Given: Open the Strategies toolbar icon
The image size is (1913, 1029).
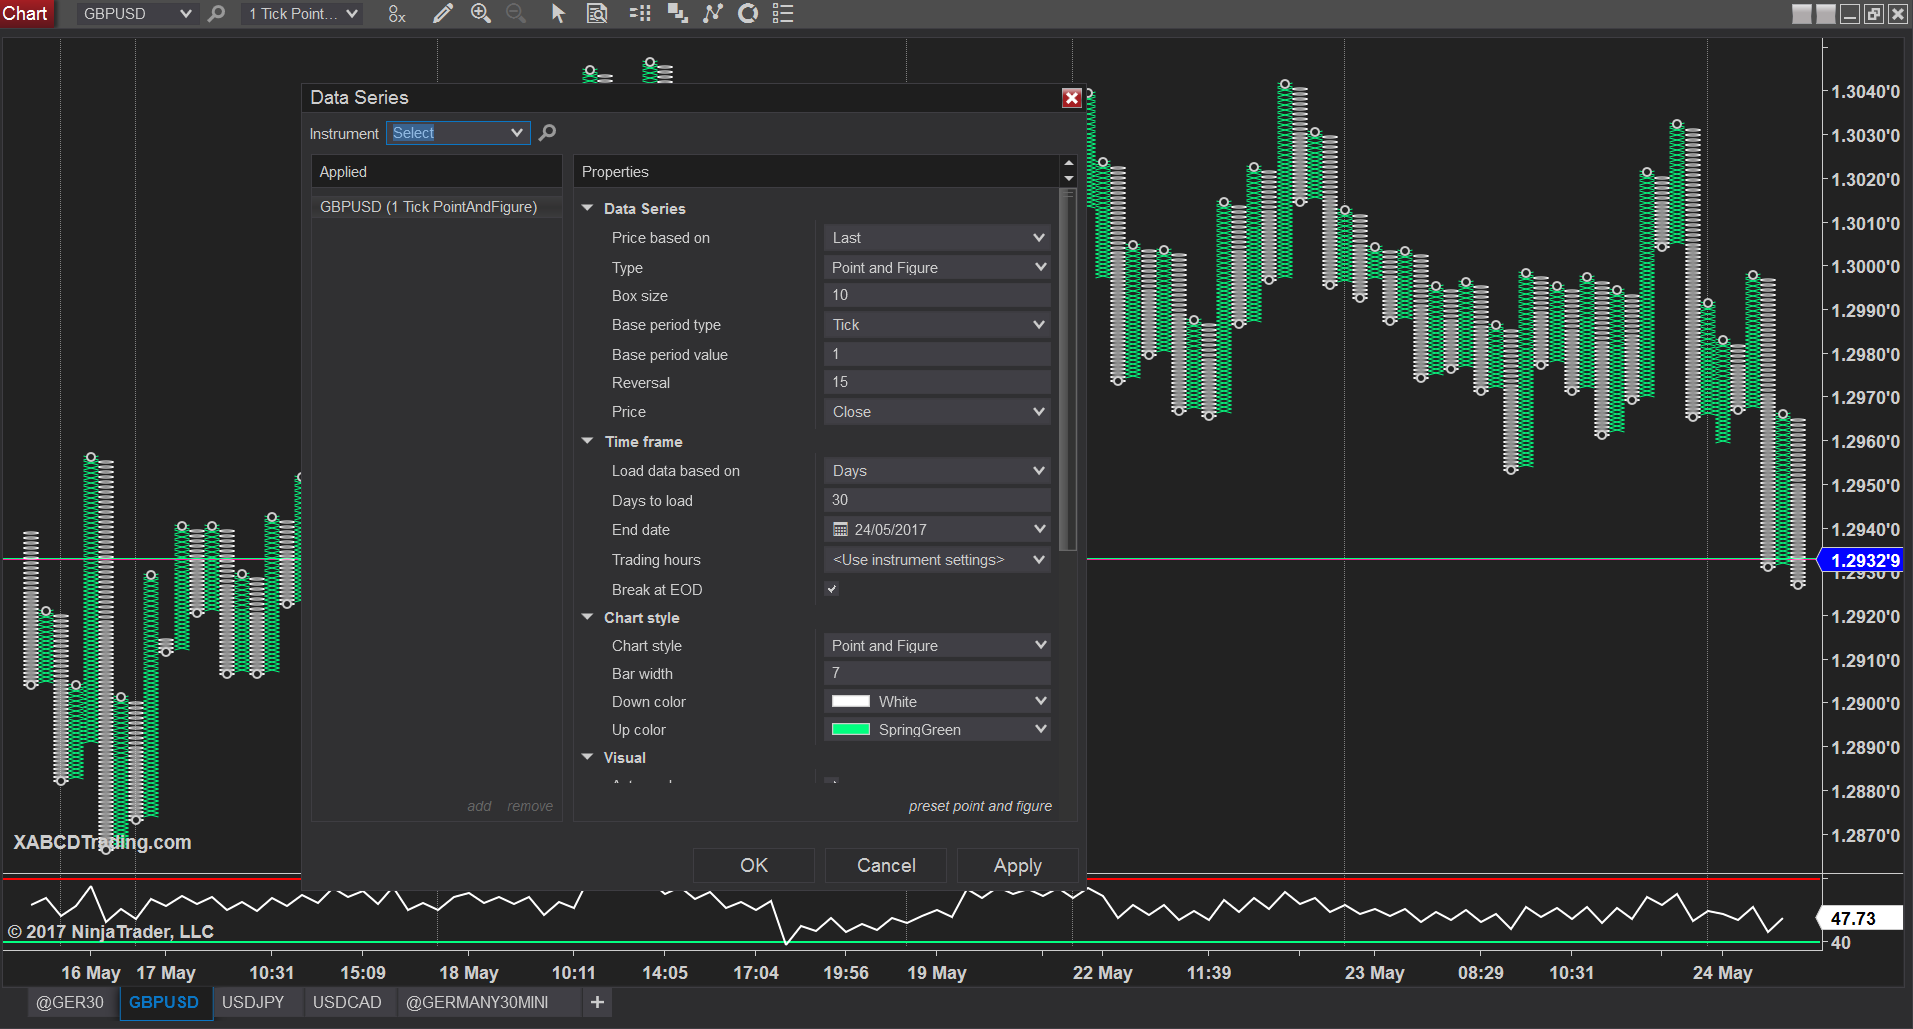Looking at the screenshot, I should click(748, 13).
